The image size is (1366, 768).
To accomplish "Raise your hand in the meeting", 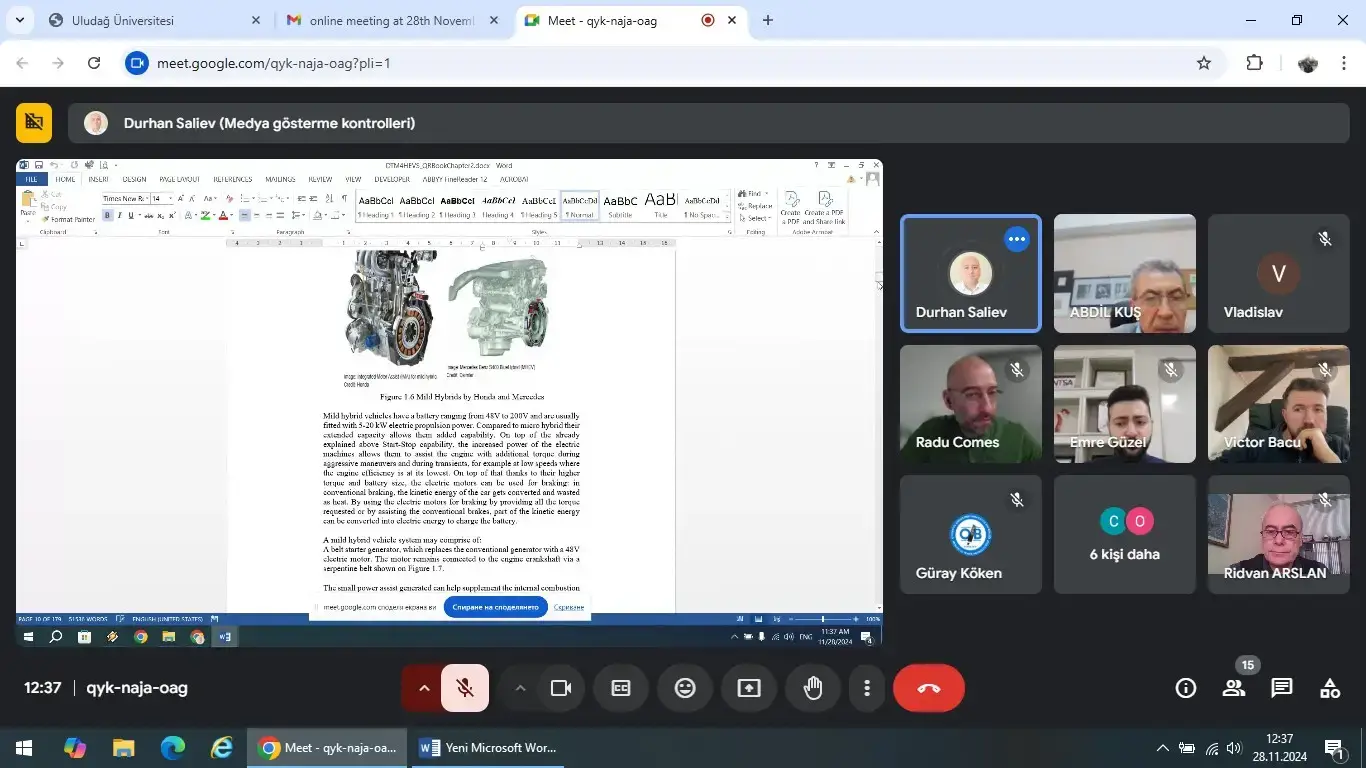I will (813, 688).
